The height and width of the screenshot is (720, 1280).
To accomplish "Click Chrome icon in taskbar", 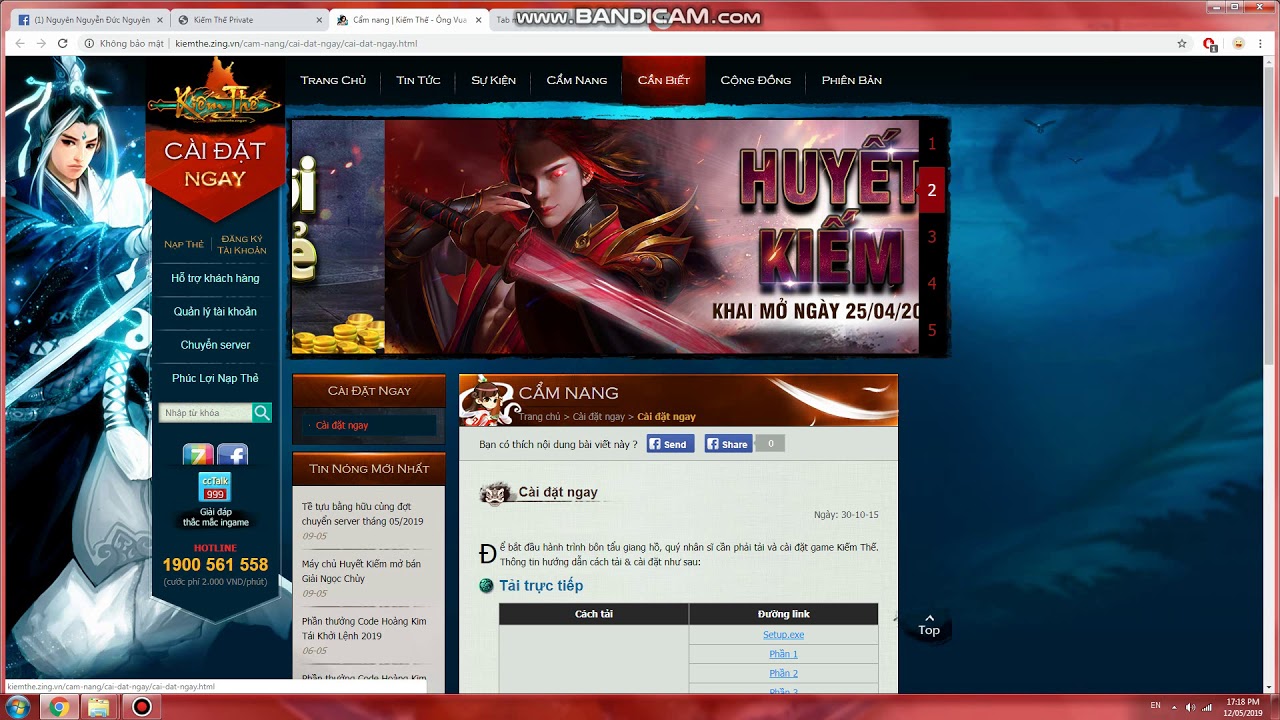I will click(x=59, y=707).
